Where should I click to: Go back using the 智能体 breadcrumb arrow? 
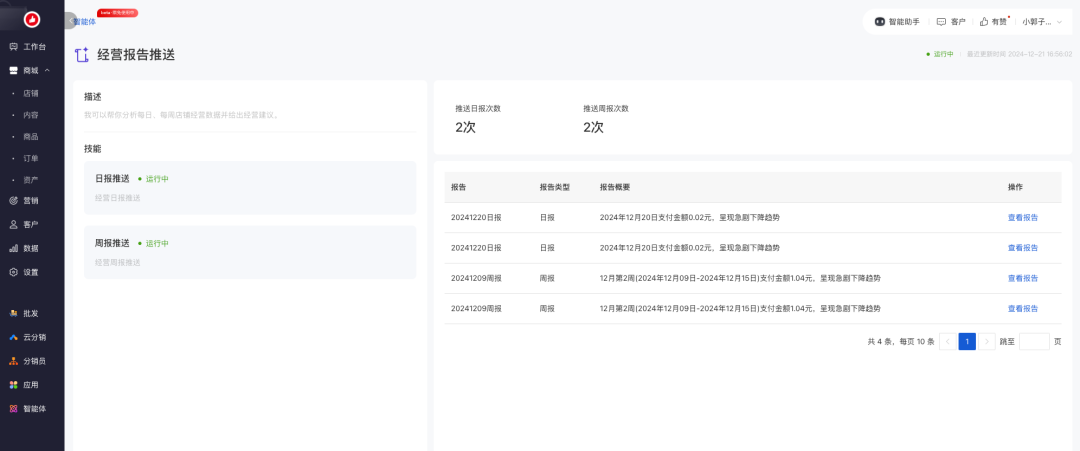tap(70, 21)
